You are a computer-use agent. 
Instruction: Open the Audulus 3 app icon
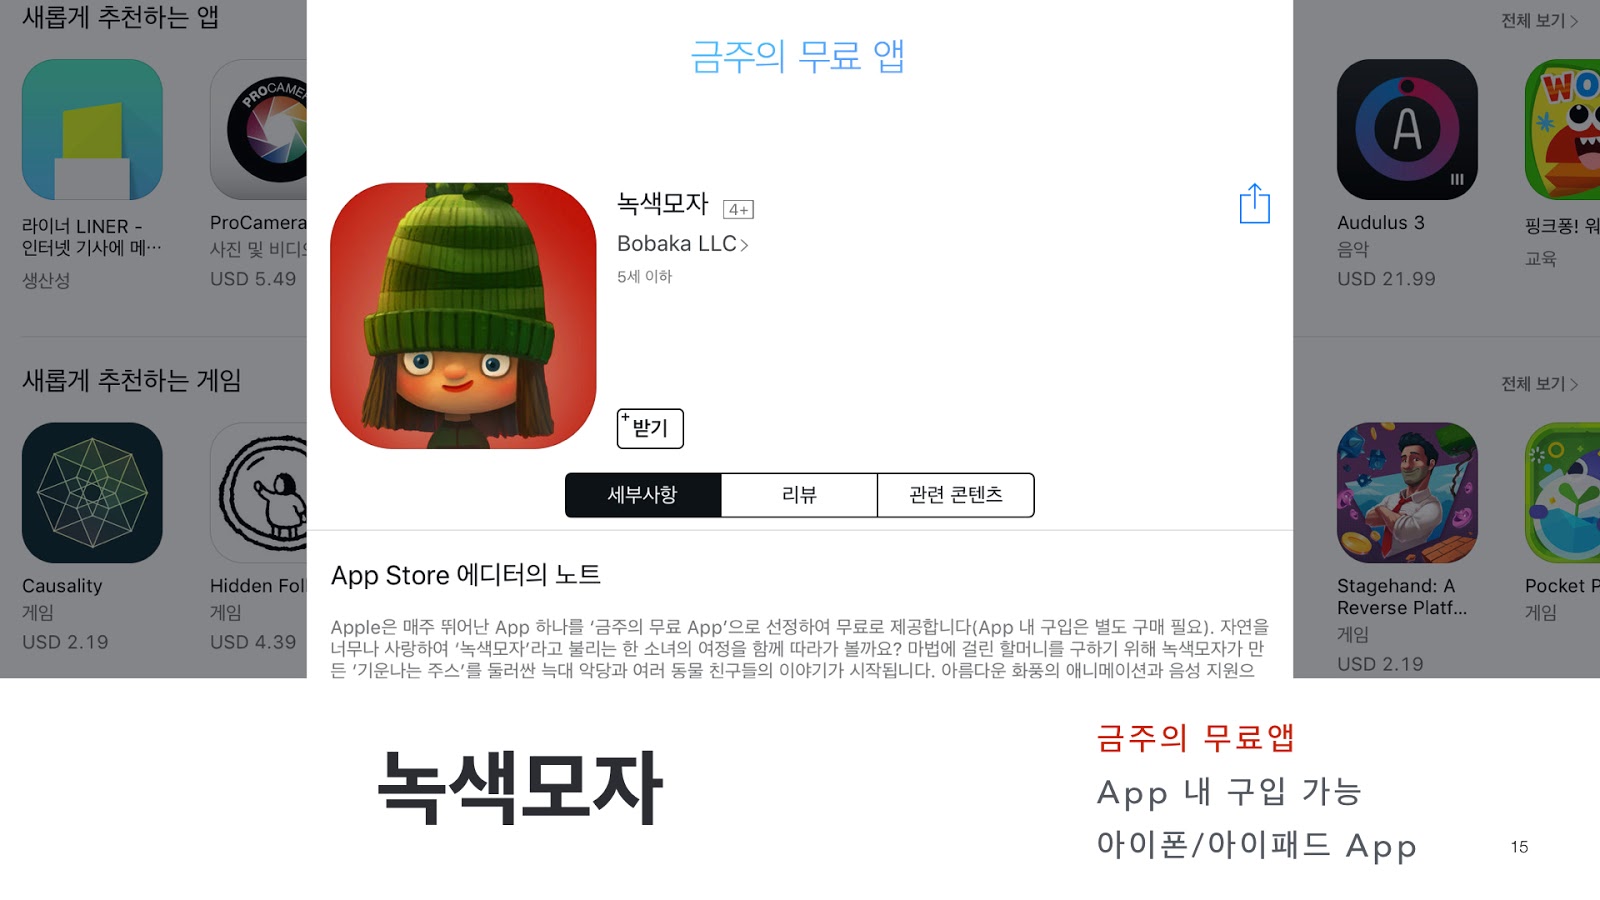click(1407, 129)
